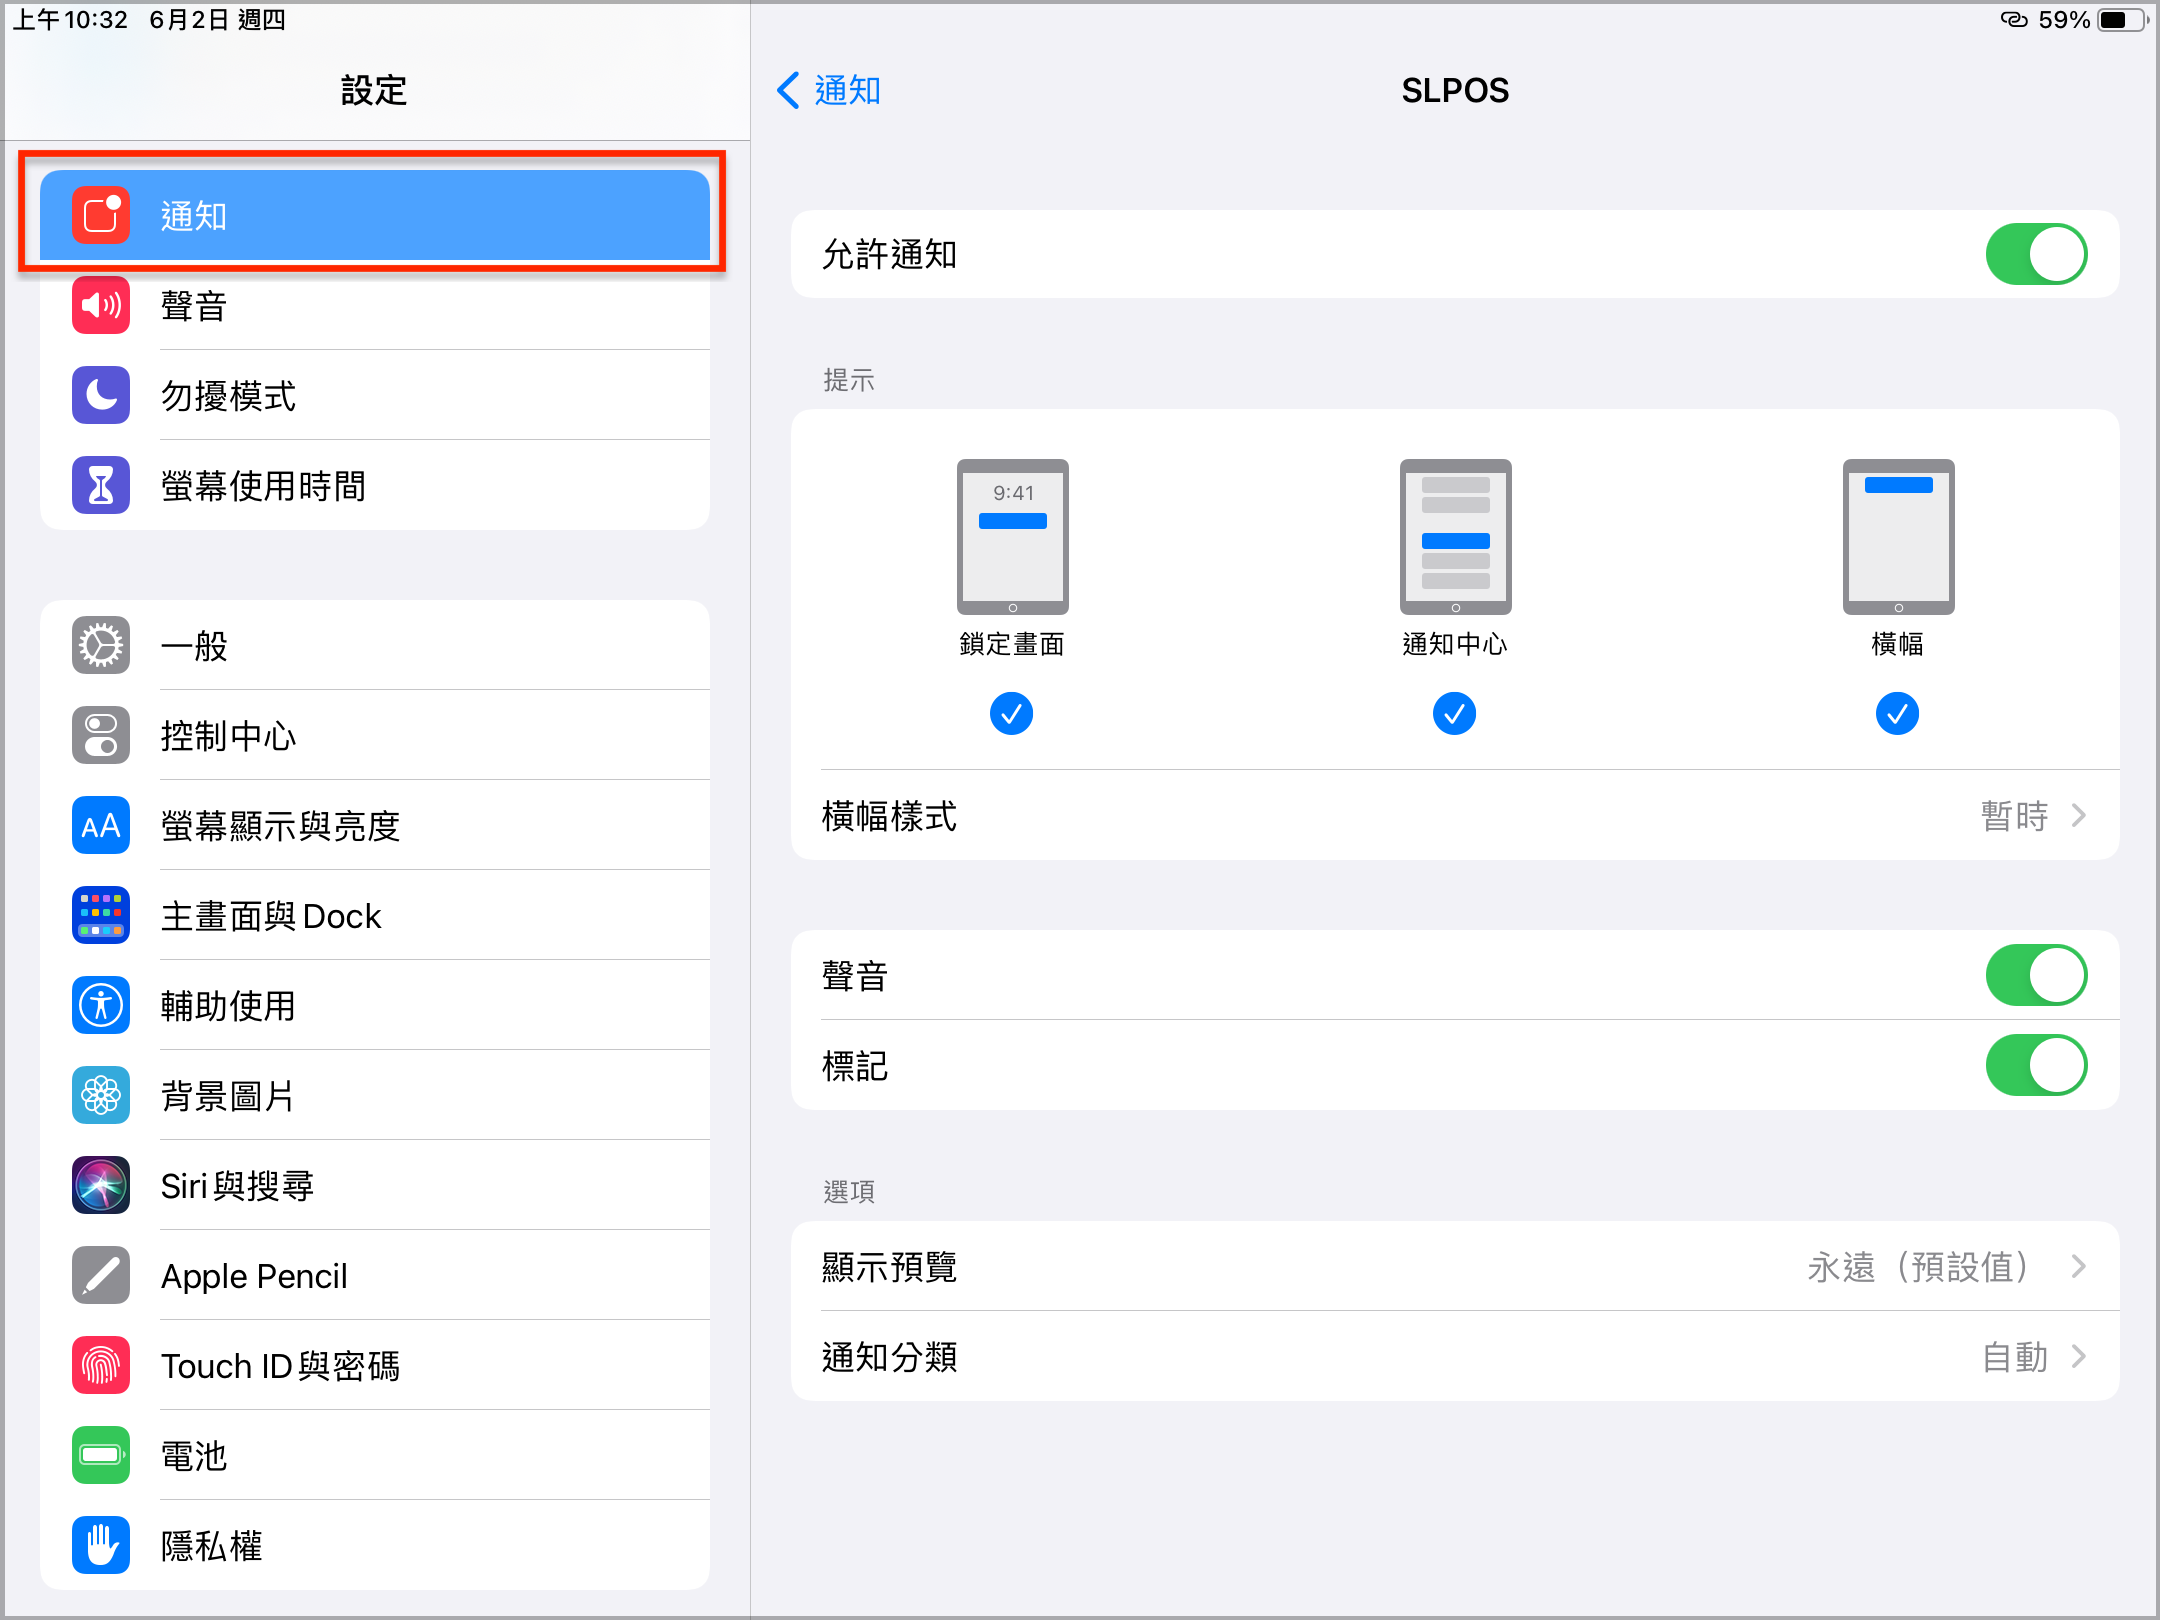Tap the back chevron beside 通知

tap(788, 90)
